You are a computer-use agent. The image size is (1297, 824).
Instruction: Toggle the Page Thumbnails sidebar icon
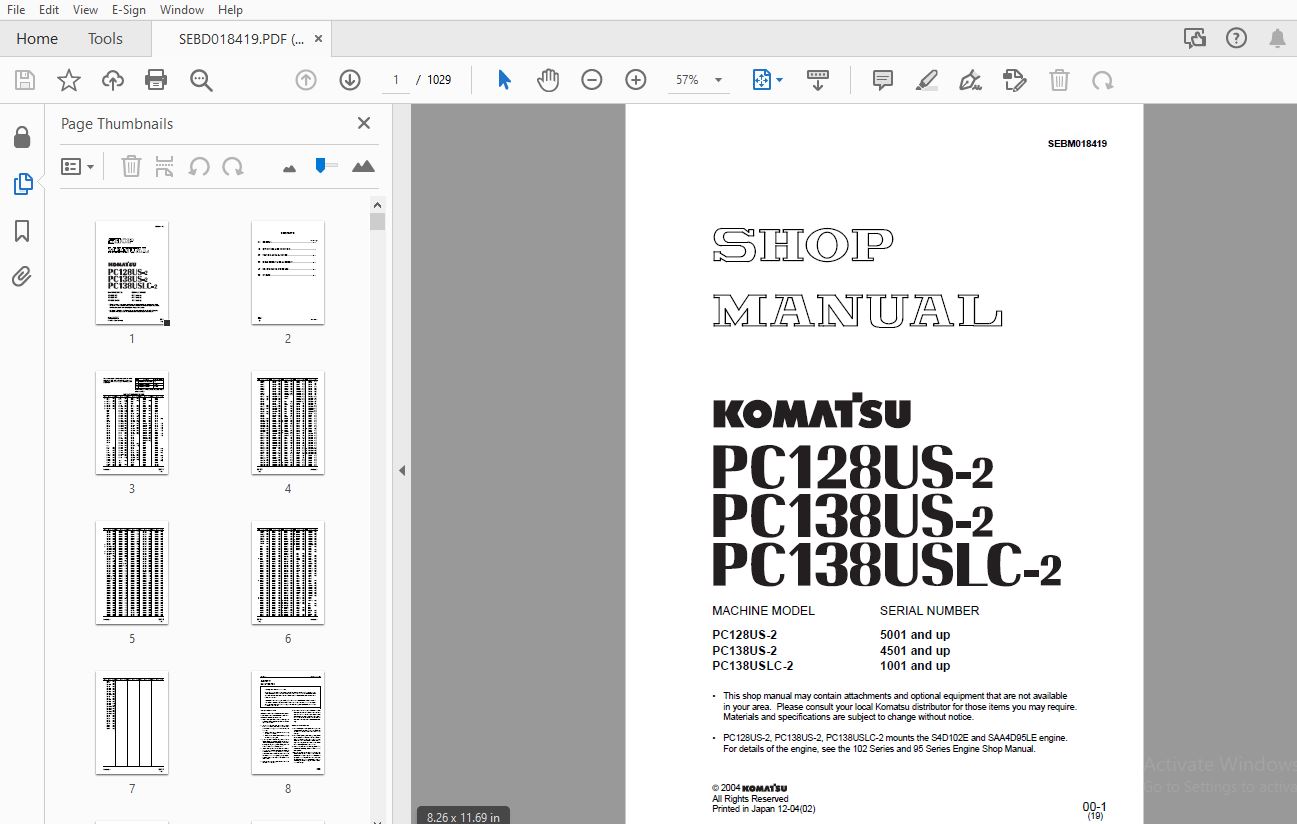(x=22, y=184)
